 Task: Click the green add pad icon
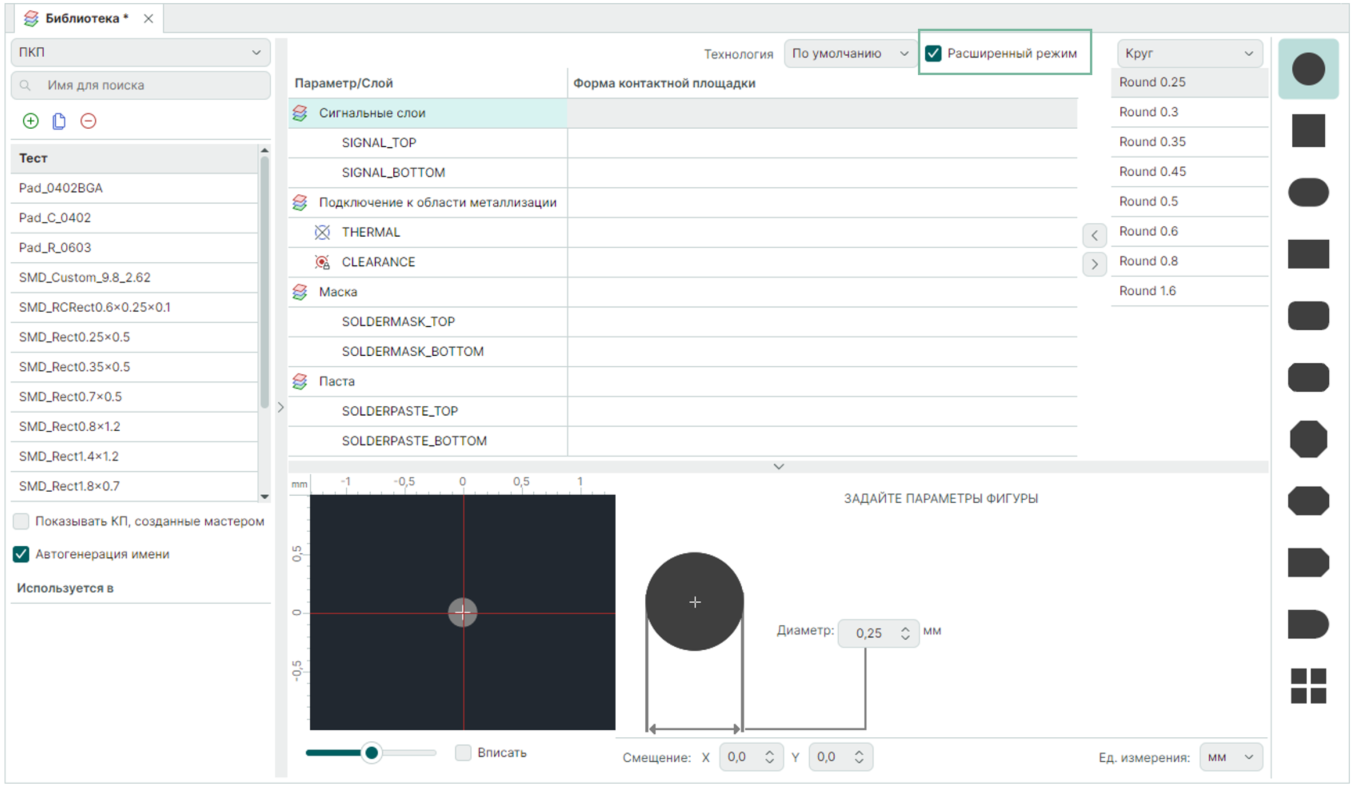pyautogui.click(x=30, y=121)
